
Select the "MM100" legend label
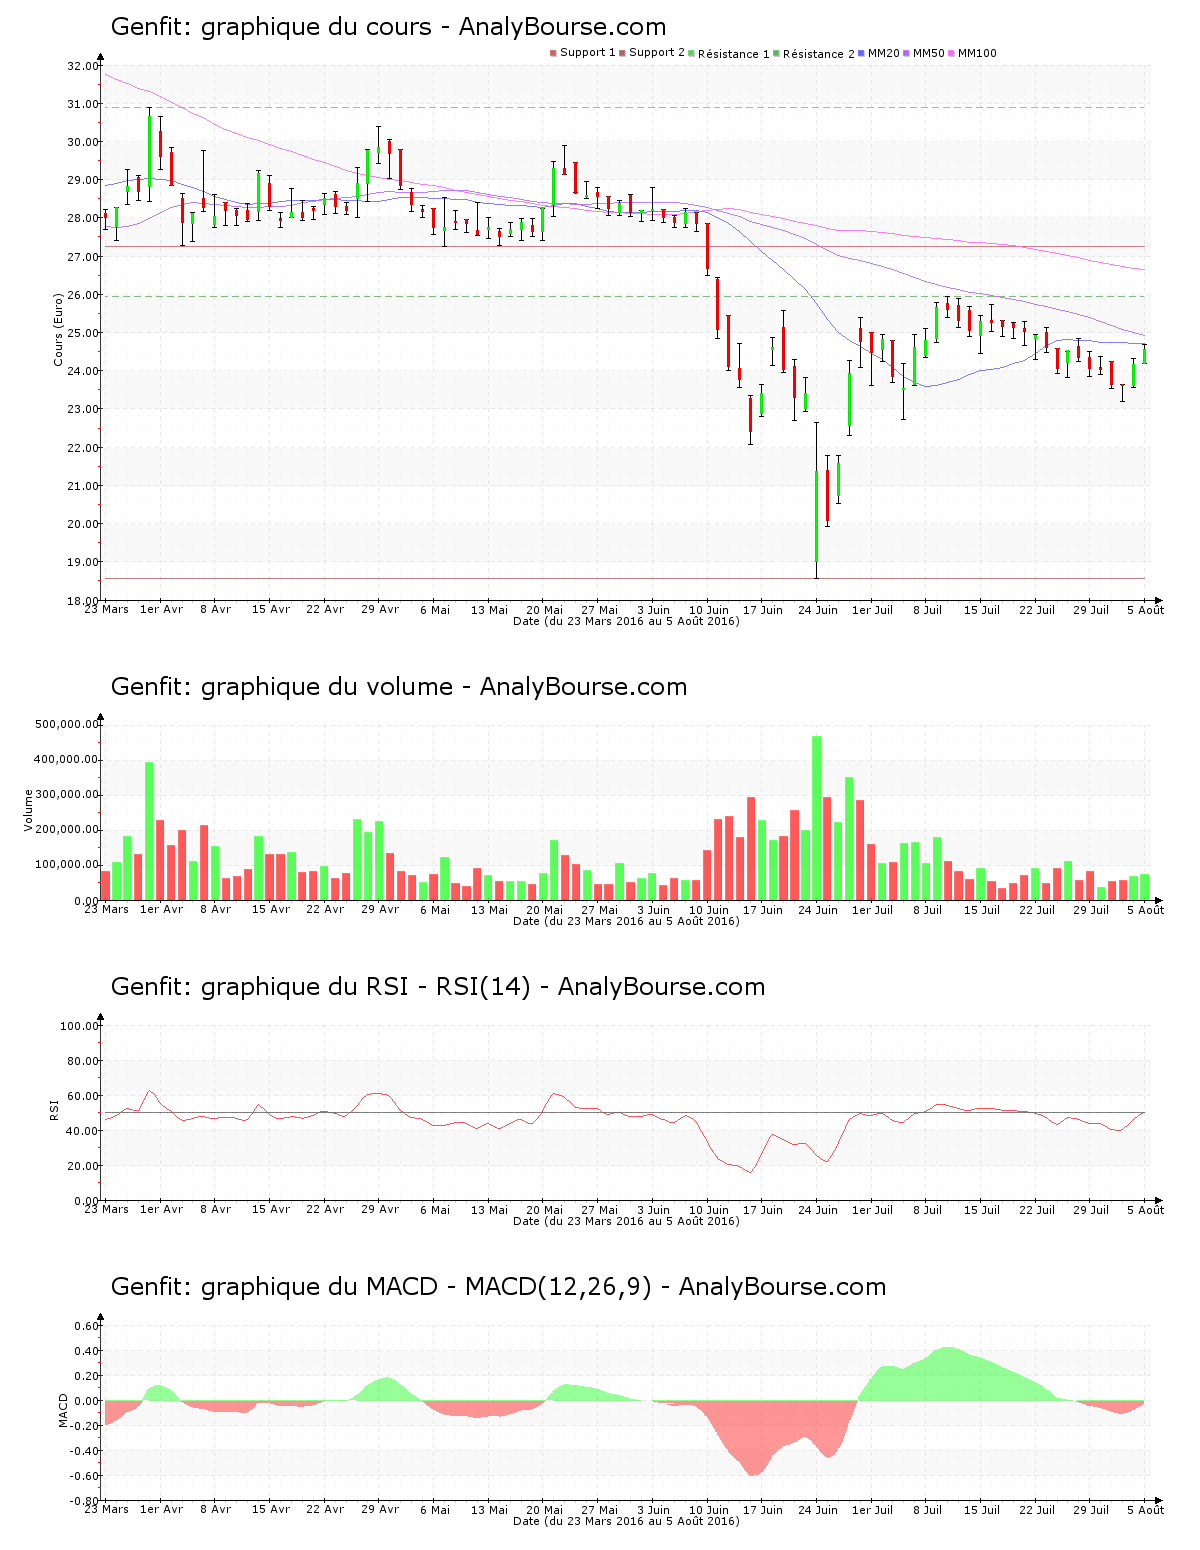pyautogui.click(x=978, y=53)
